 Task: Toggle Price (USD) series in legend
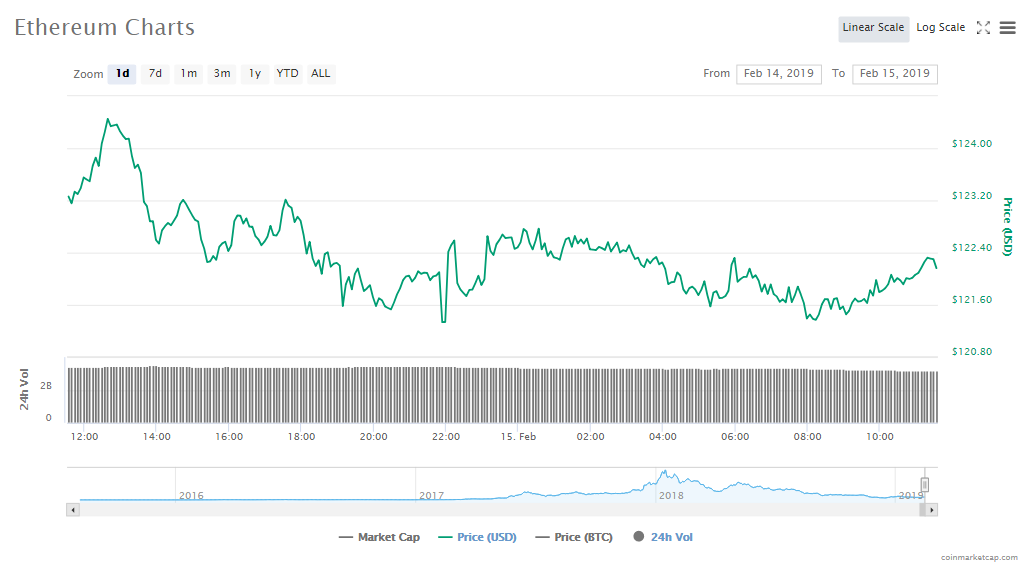[x=477, y=537]
